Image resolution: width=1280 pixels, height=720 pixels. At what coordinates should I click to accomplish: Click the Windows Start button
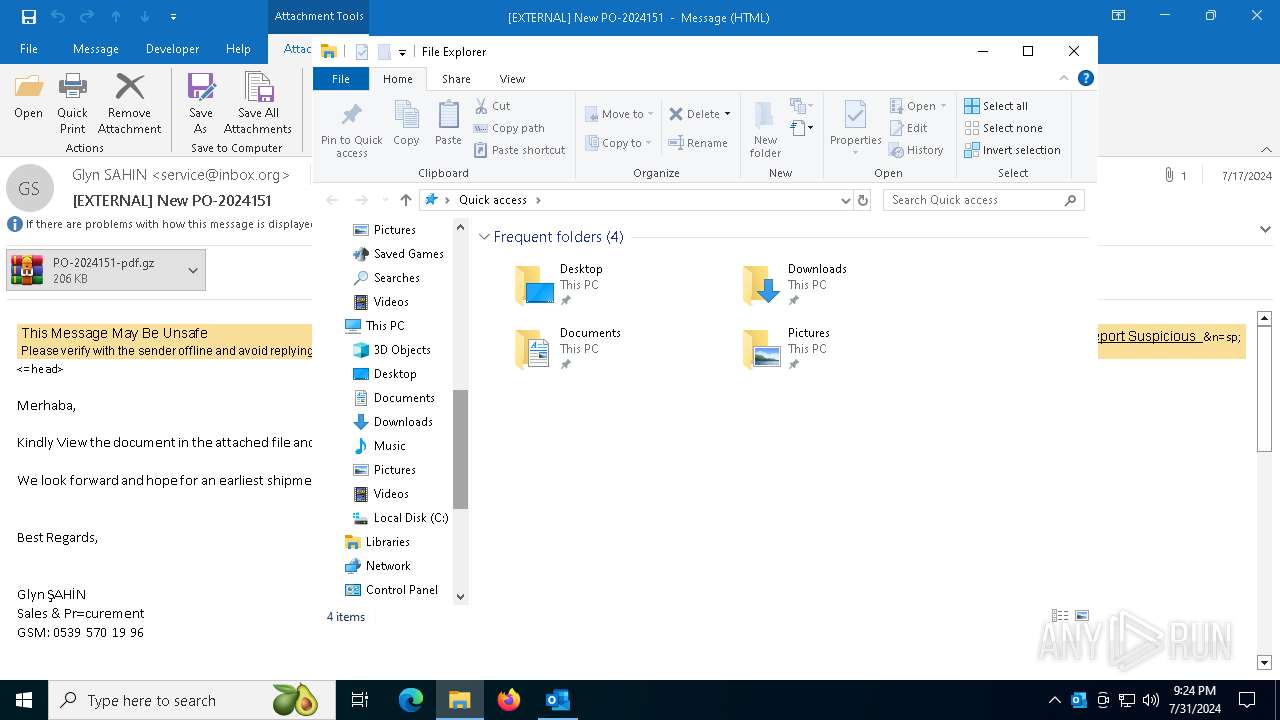point(24,700)
